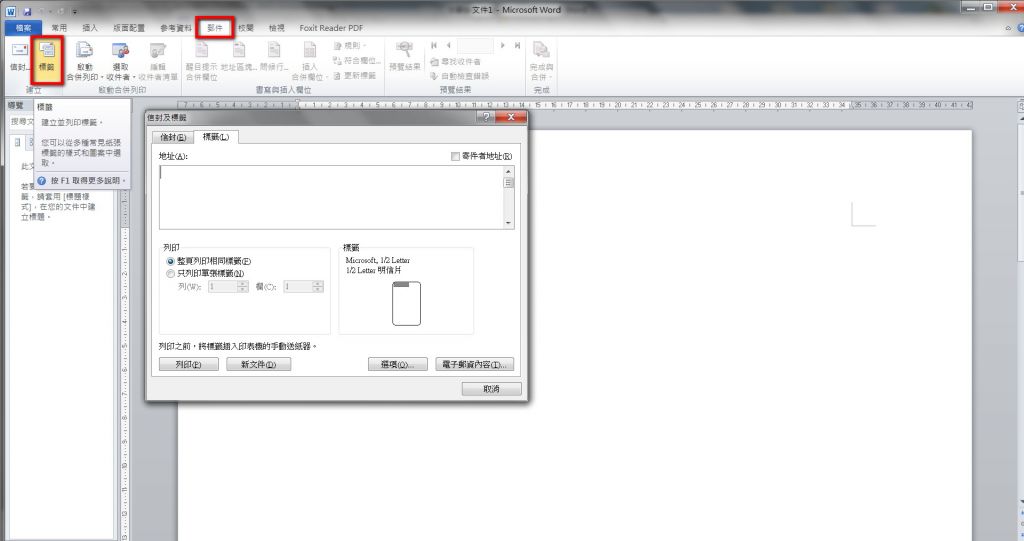This screenshot has height=541, width=1024.
Task: Click the Save icon in quick access toolbar
Action: [27, 10]
